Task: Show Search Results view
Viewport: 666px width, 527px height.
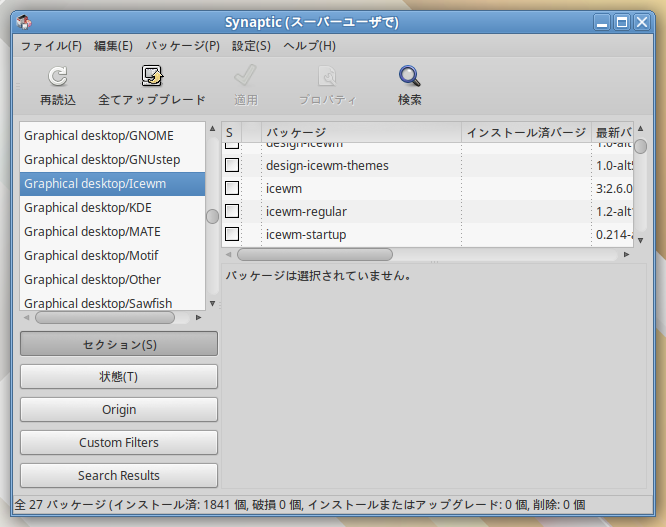Action: [x=119, y=475]
